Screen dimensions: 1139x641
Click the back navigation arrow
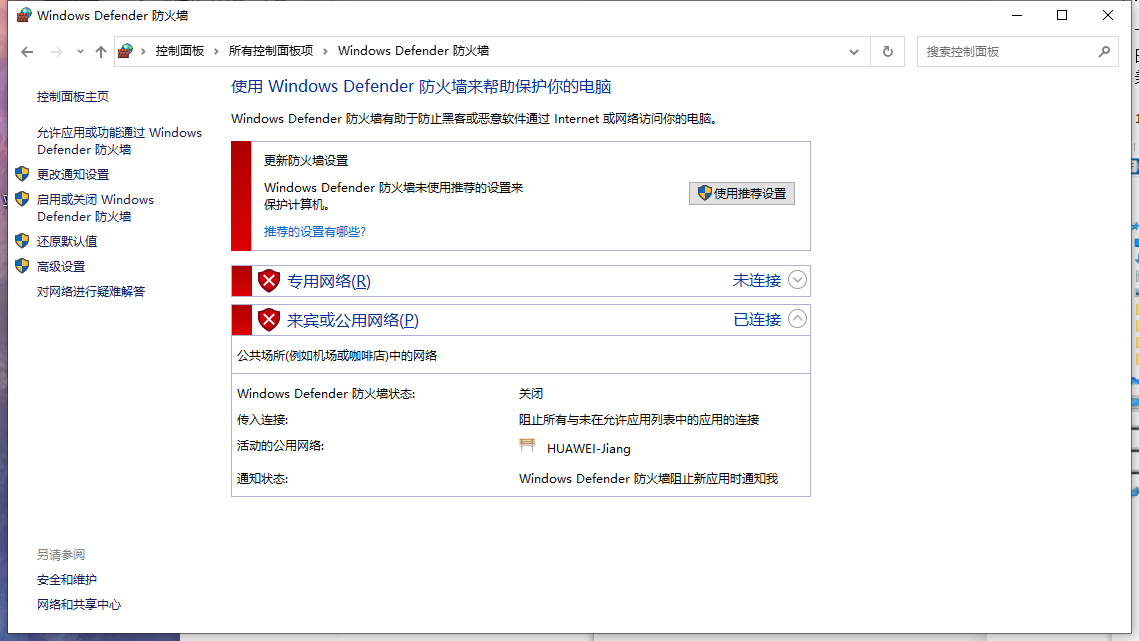[x=27, y=51]
